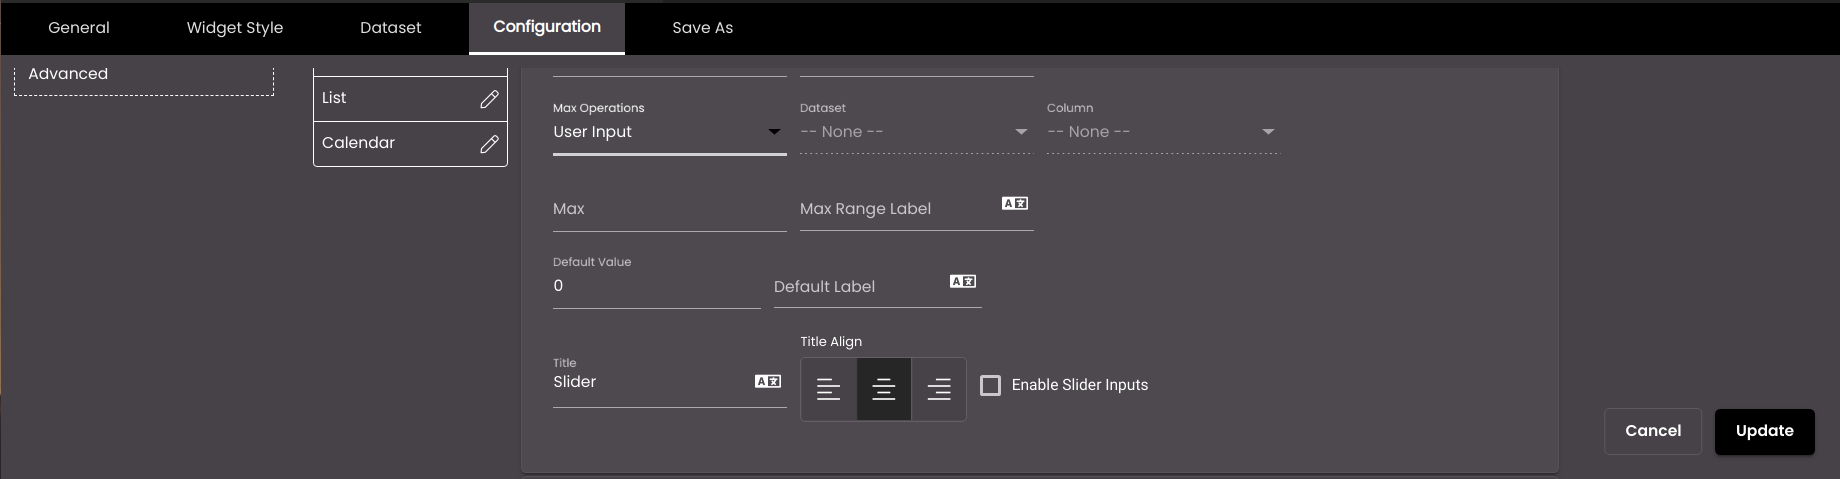The width and height of the screenshot is (1840, 479).
Task: Focus the Max input field
Action: (x=669, y=209)
